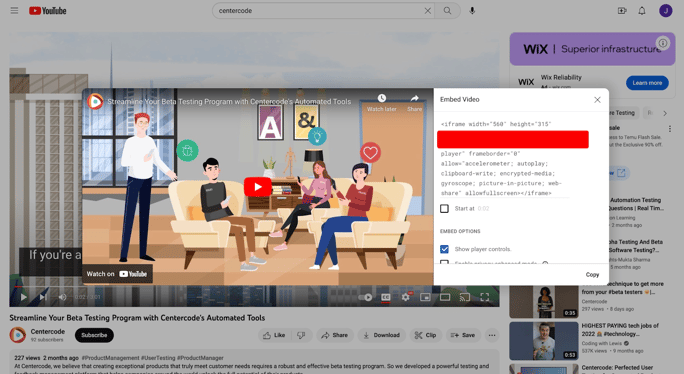Open the Create video icon
Screen dimensions: 684x374
622,10
